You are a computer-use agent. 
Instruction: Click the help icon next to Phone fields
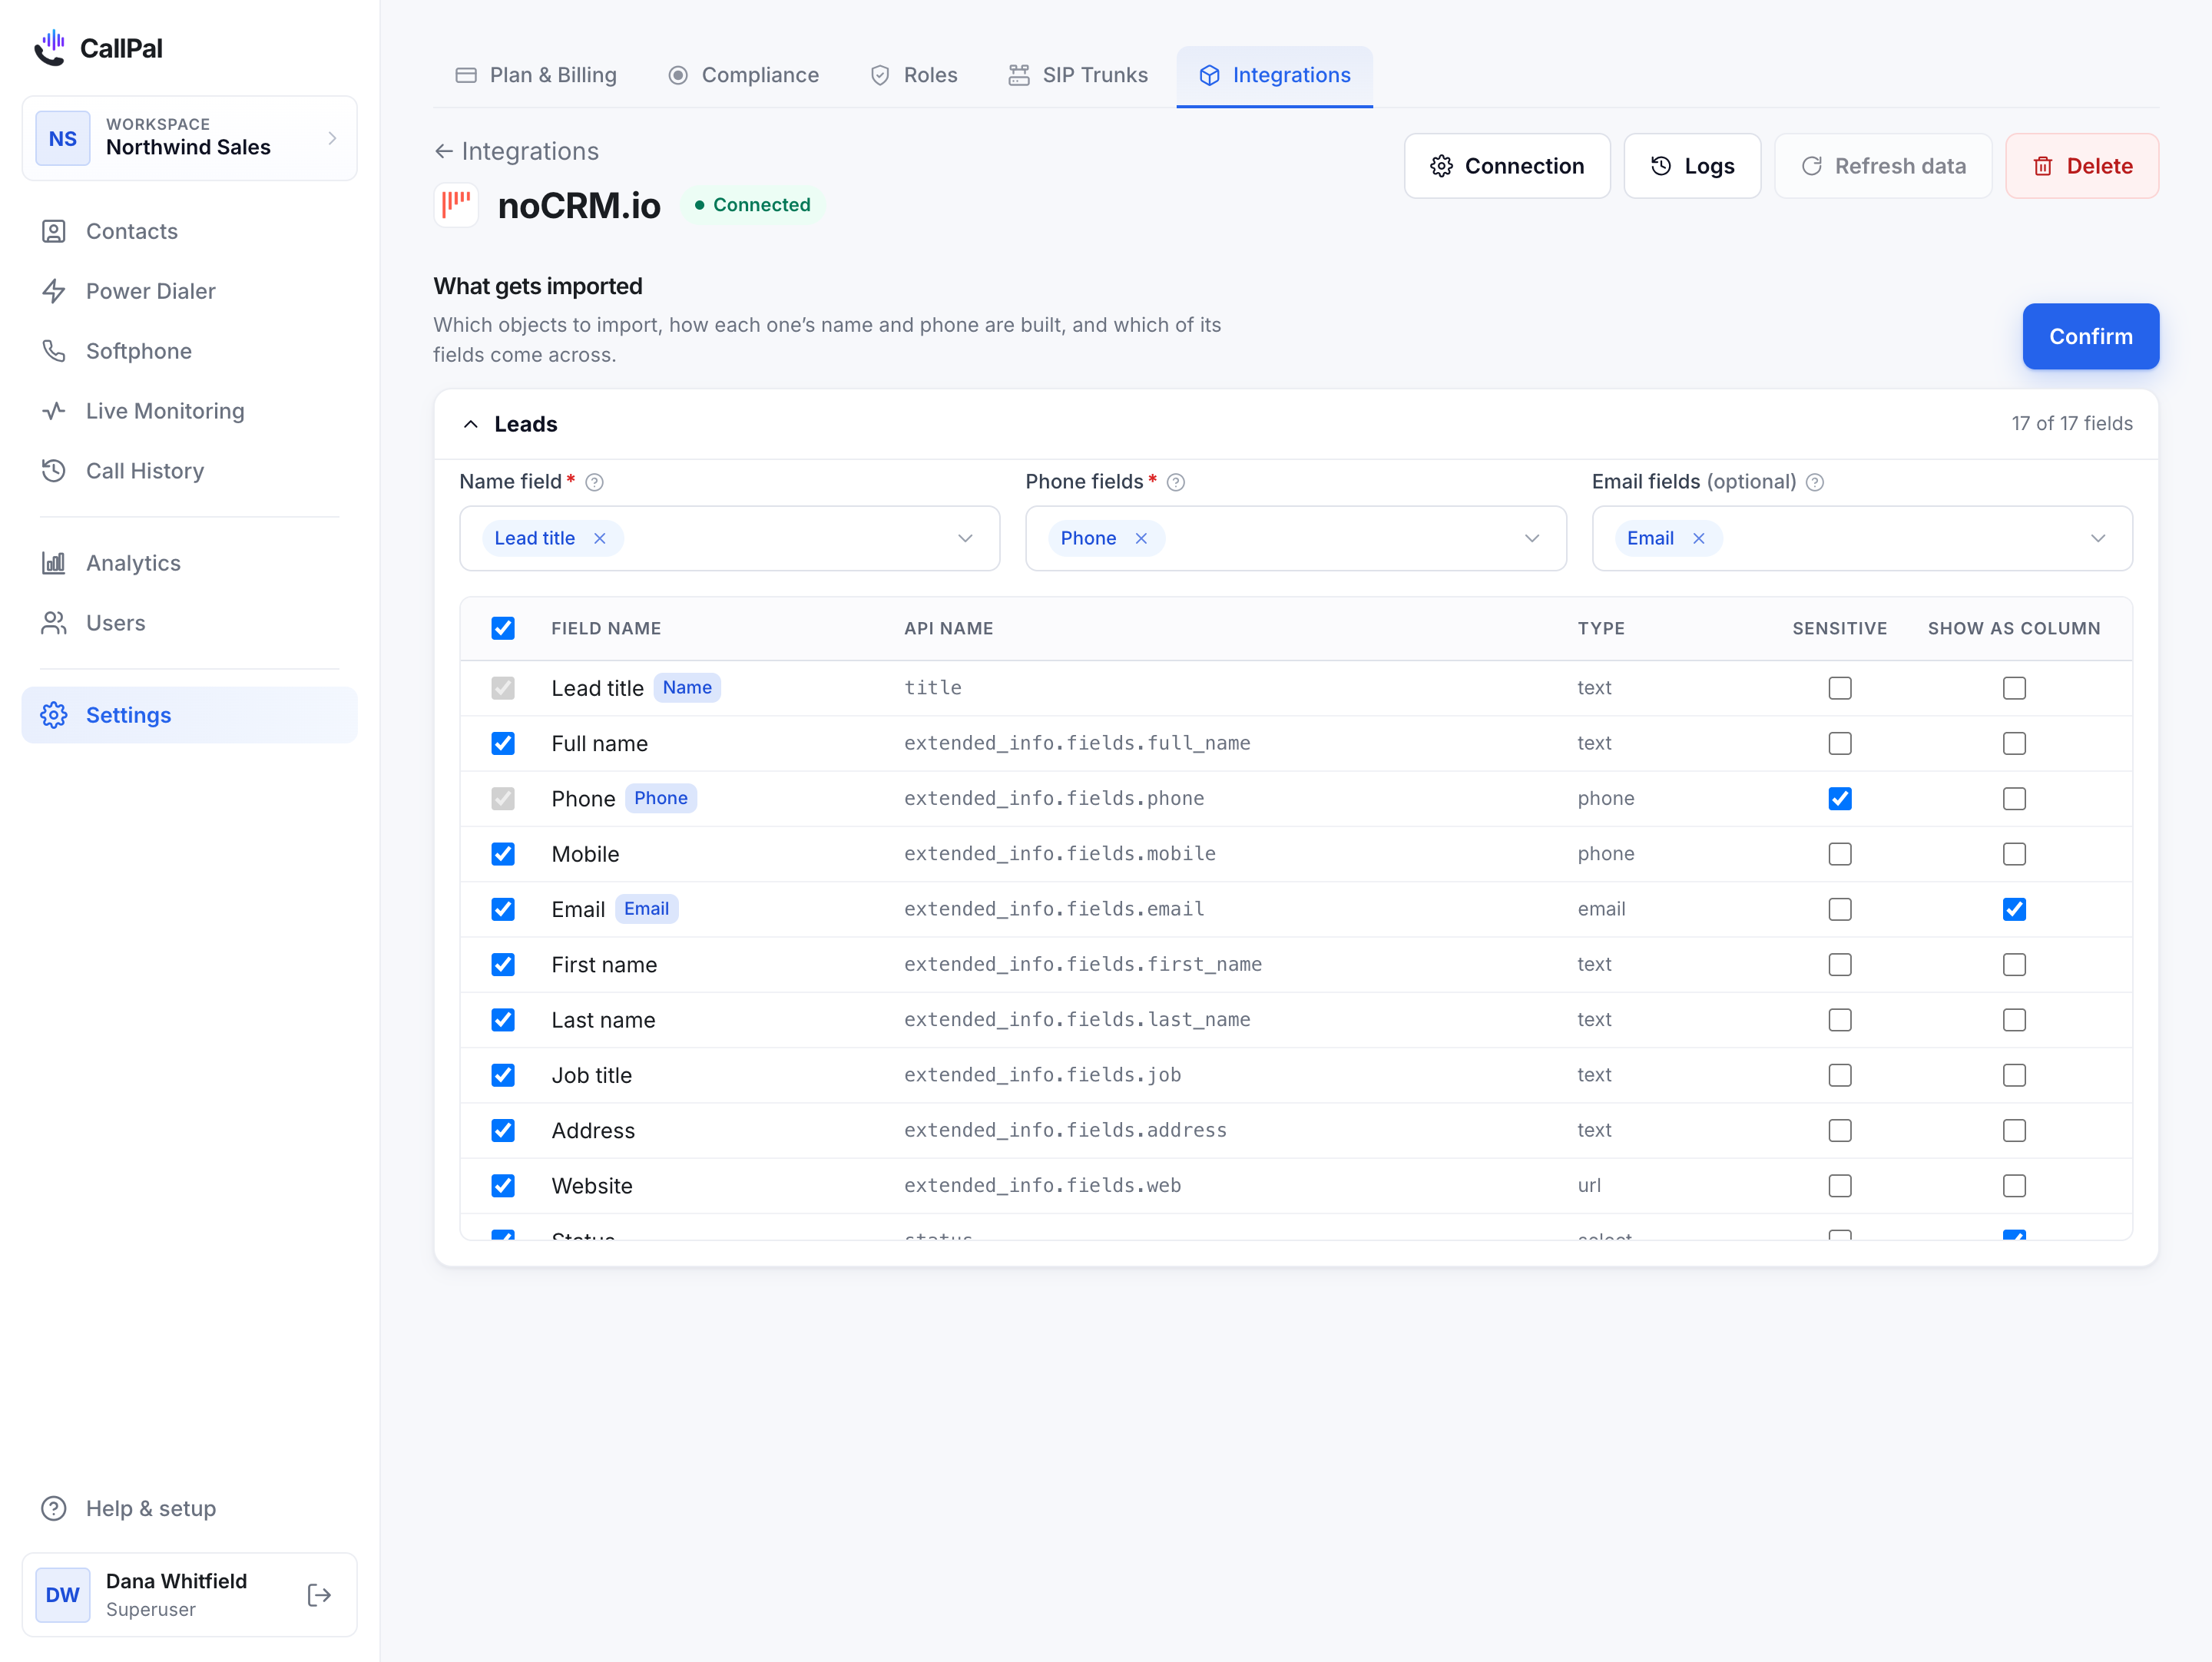[x=1176, y=482]
